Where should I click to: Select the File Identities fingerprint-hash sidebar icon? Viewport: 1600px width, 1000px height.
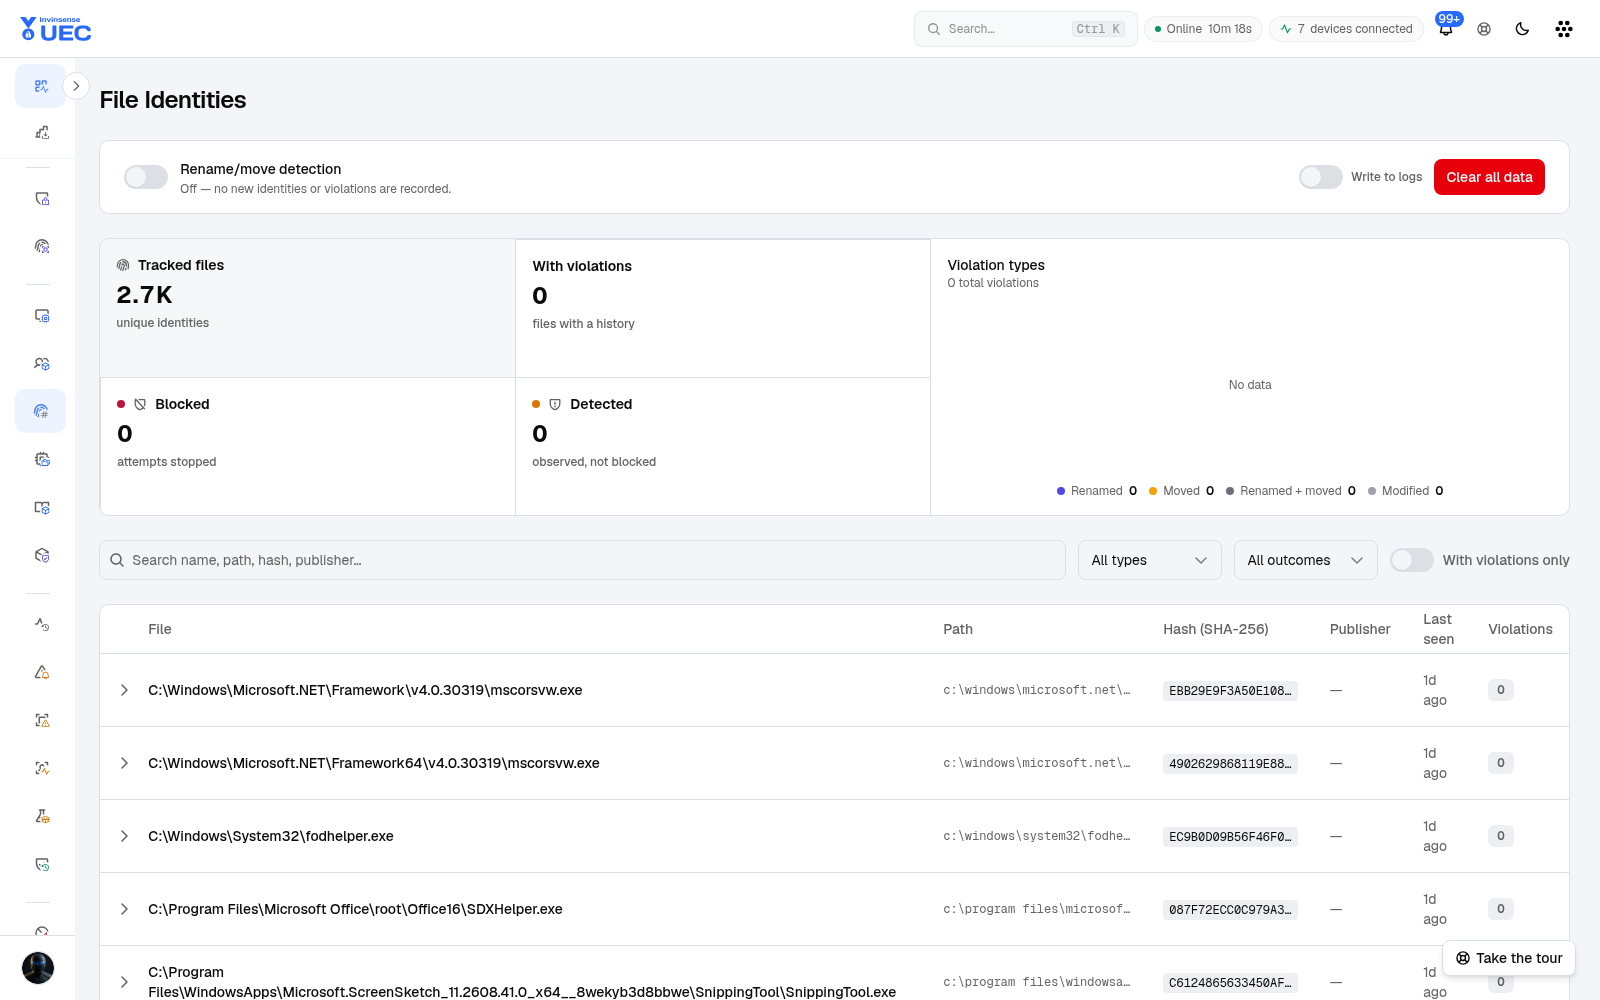point(41,411)
